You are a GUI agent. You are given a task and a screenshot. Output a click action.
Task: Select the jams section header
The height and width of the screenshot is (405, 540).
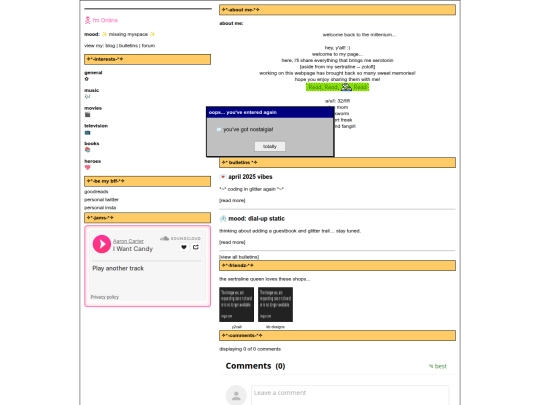point(147,218)
